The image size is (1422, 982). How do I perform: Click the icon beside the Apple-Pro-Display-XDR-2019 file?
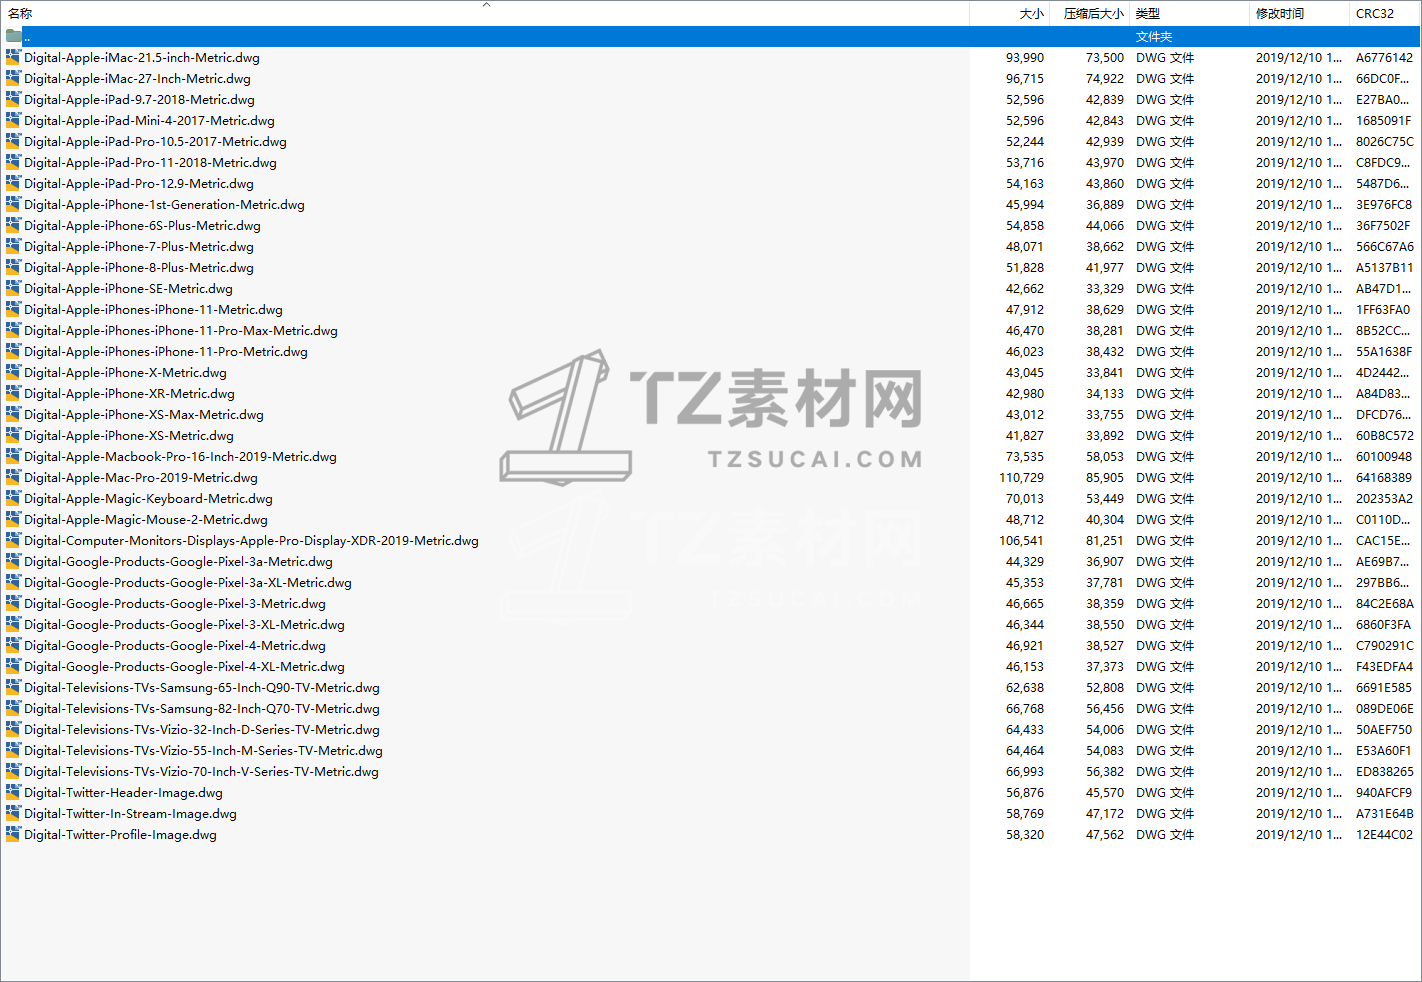[13, 541]
